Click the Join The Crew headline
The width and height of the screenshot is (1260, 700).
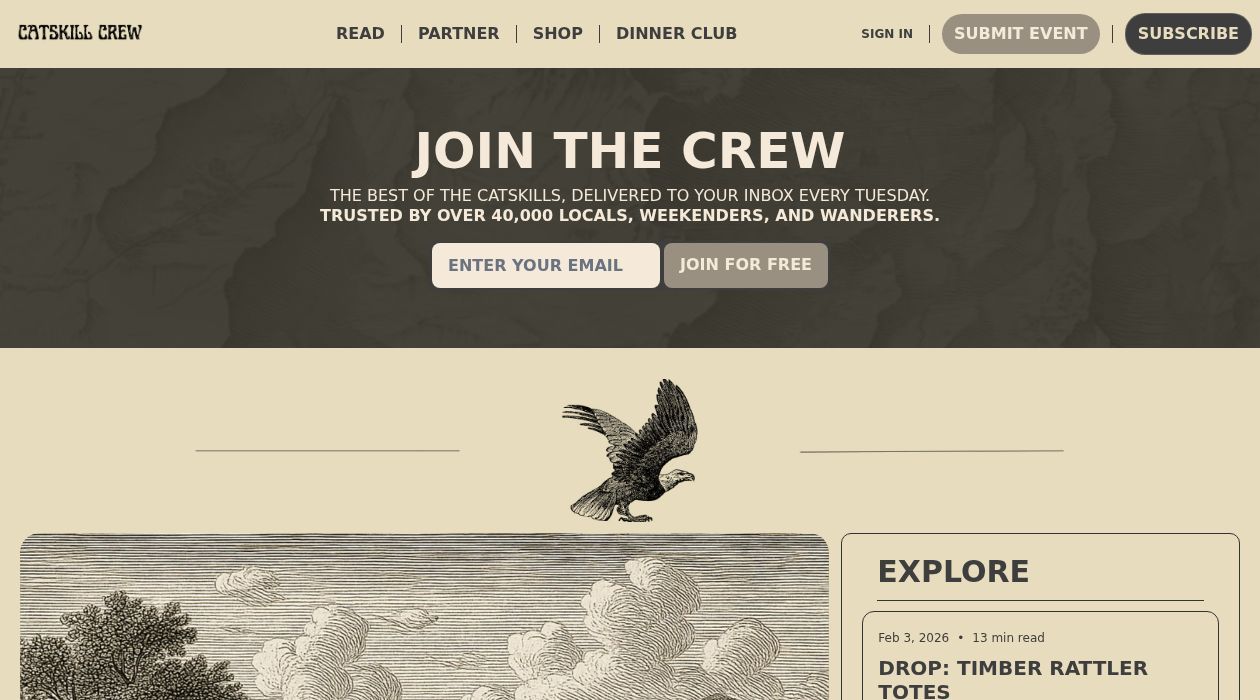click(x=630, y=151)
